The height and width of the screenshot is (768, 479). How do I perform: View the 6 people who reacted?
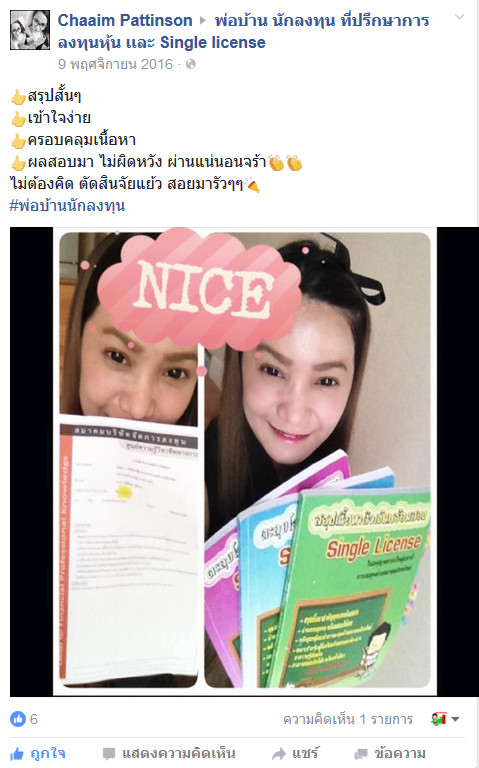[34, 719]
